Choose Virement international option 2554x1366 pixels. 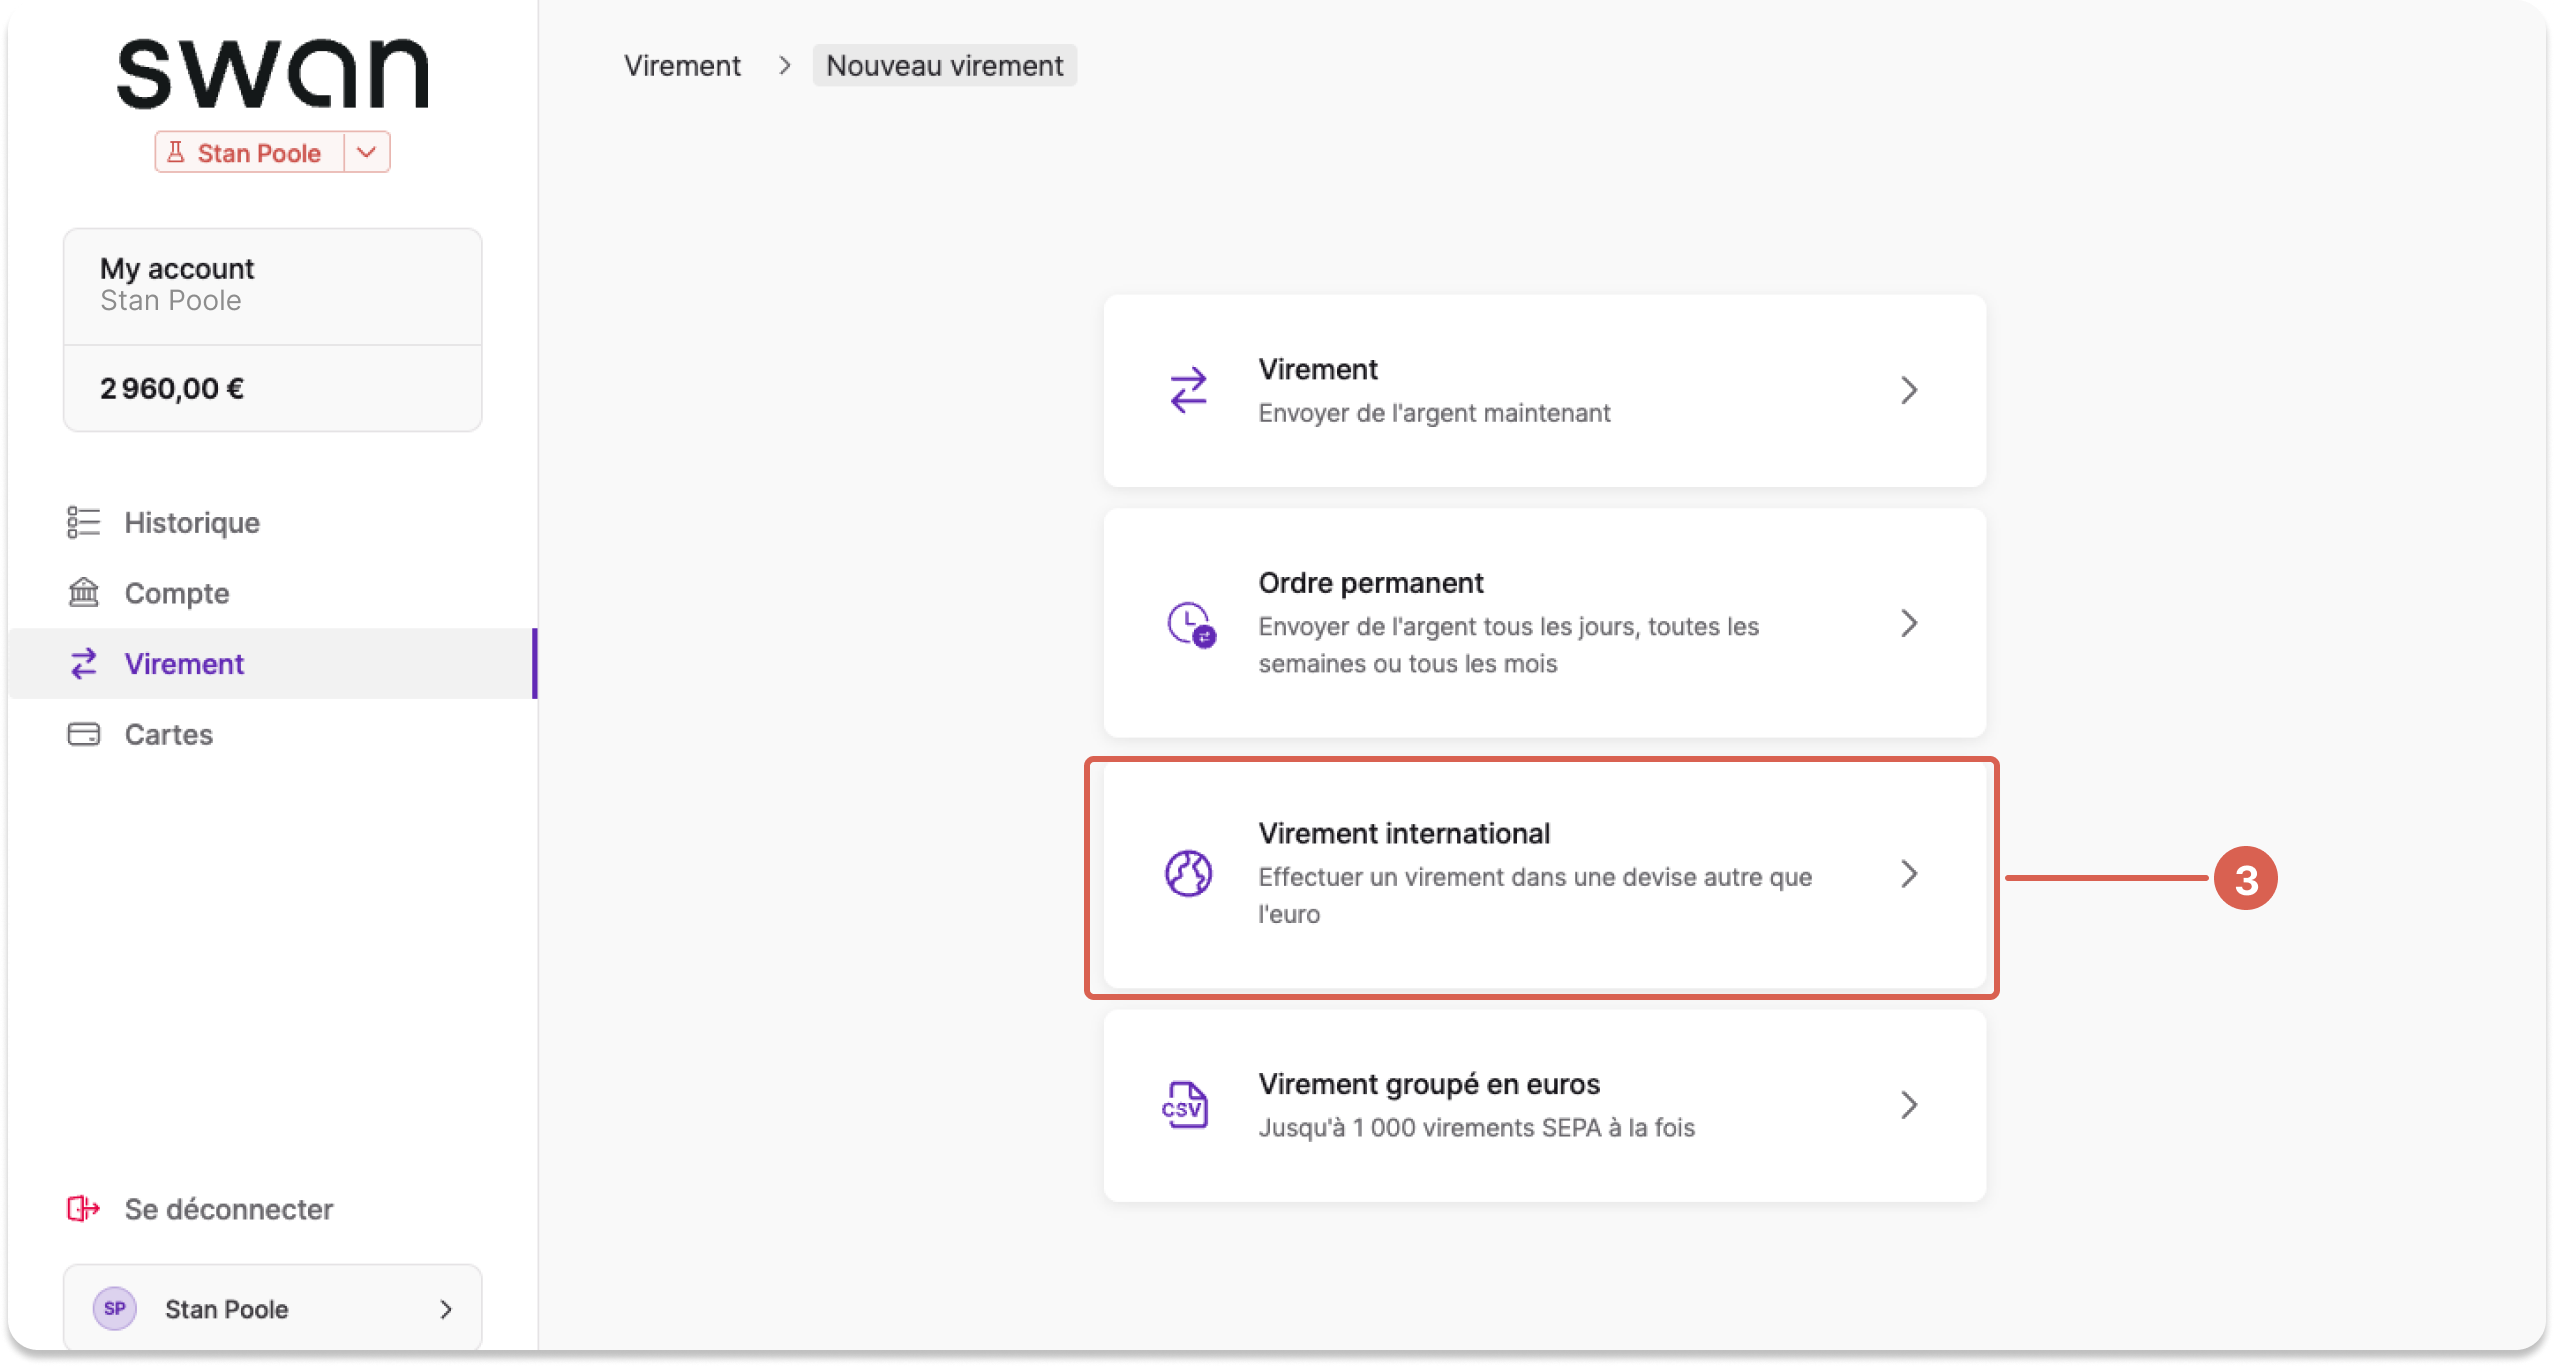tap(1545, 874)
